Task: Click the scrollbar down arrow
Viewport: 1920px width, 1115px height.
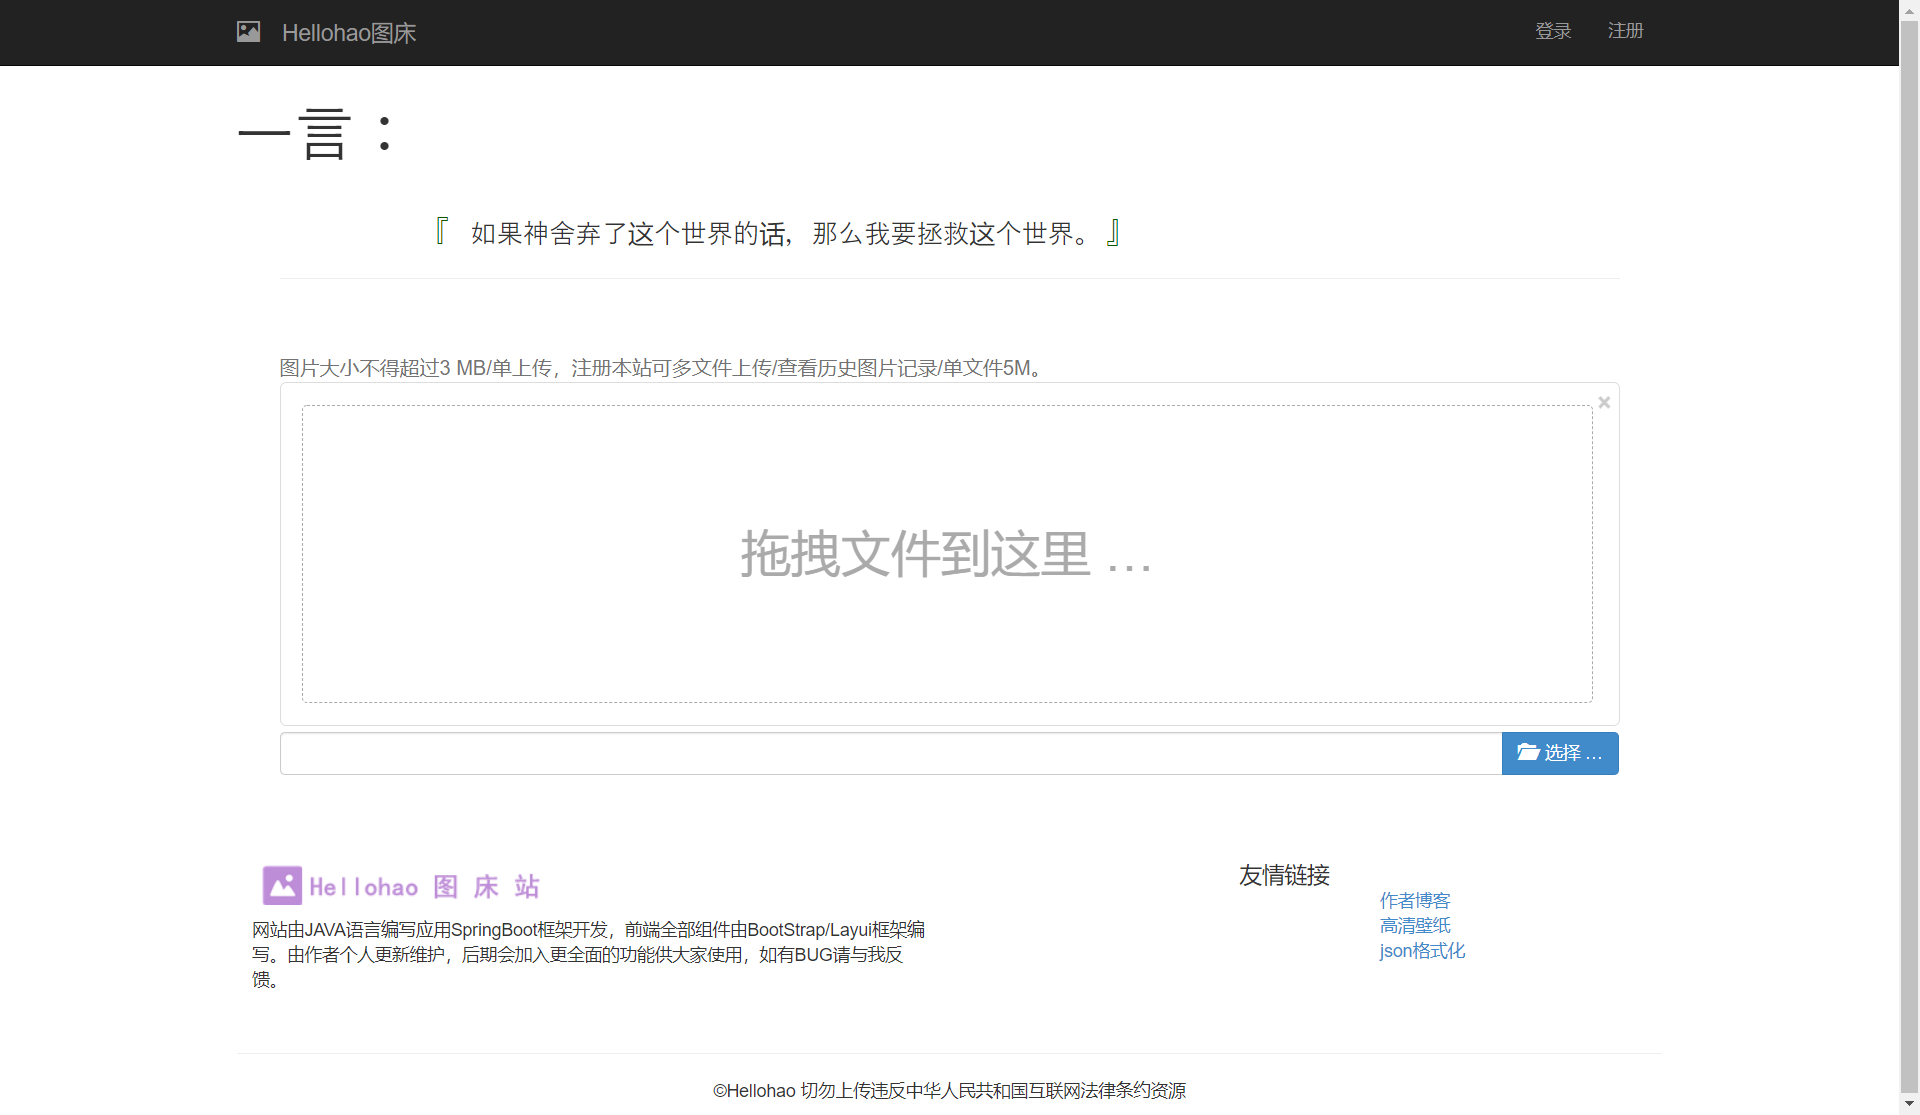Action: [1909, 1103]
